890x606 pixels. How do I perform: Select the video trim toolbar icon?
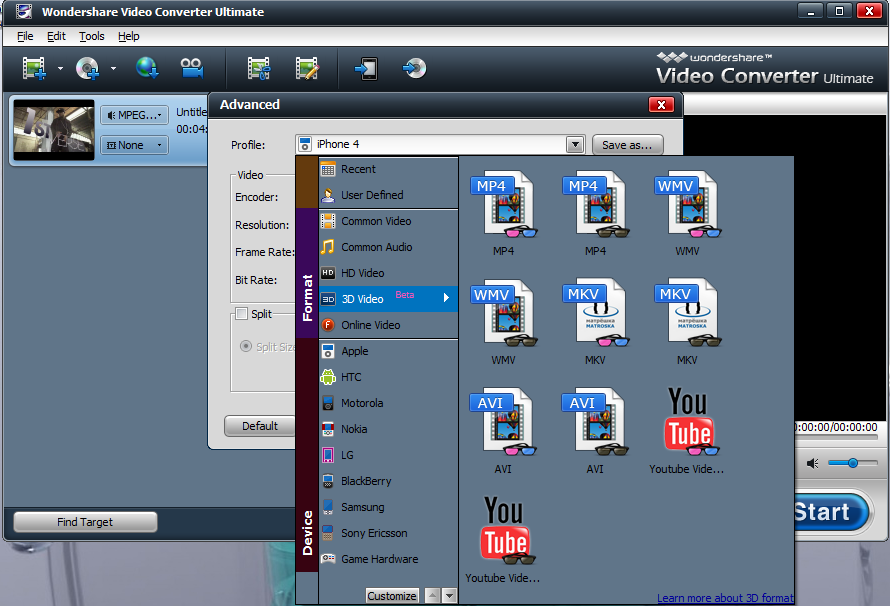pos(258,68)
